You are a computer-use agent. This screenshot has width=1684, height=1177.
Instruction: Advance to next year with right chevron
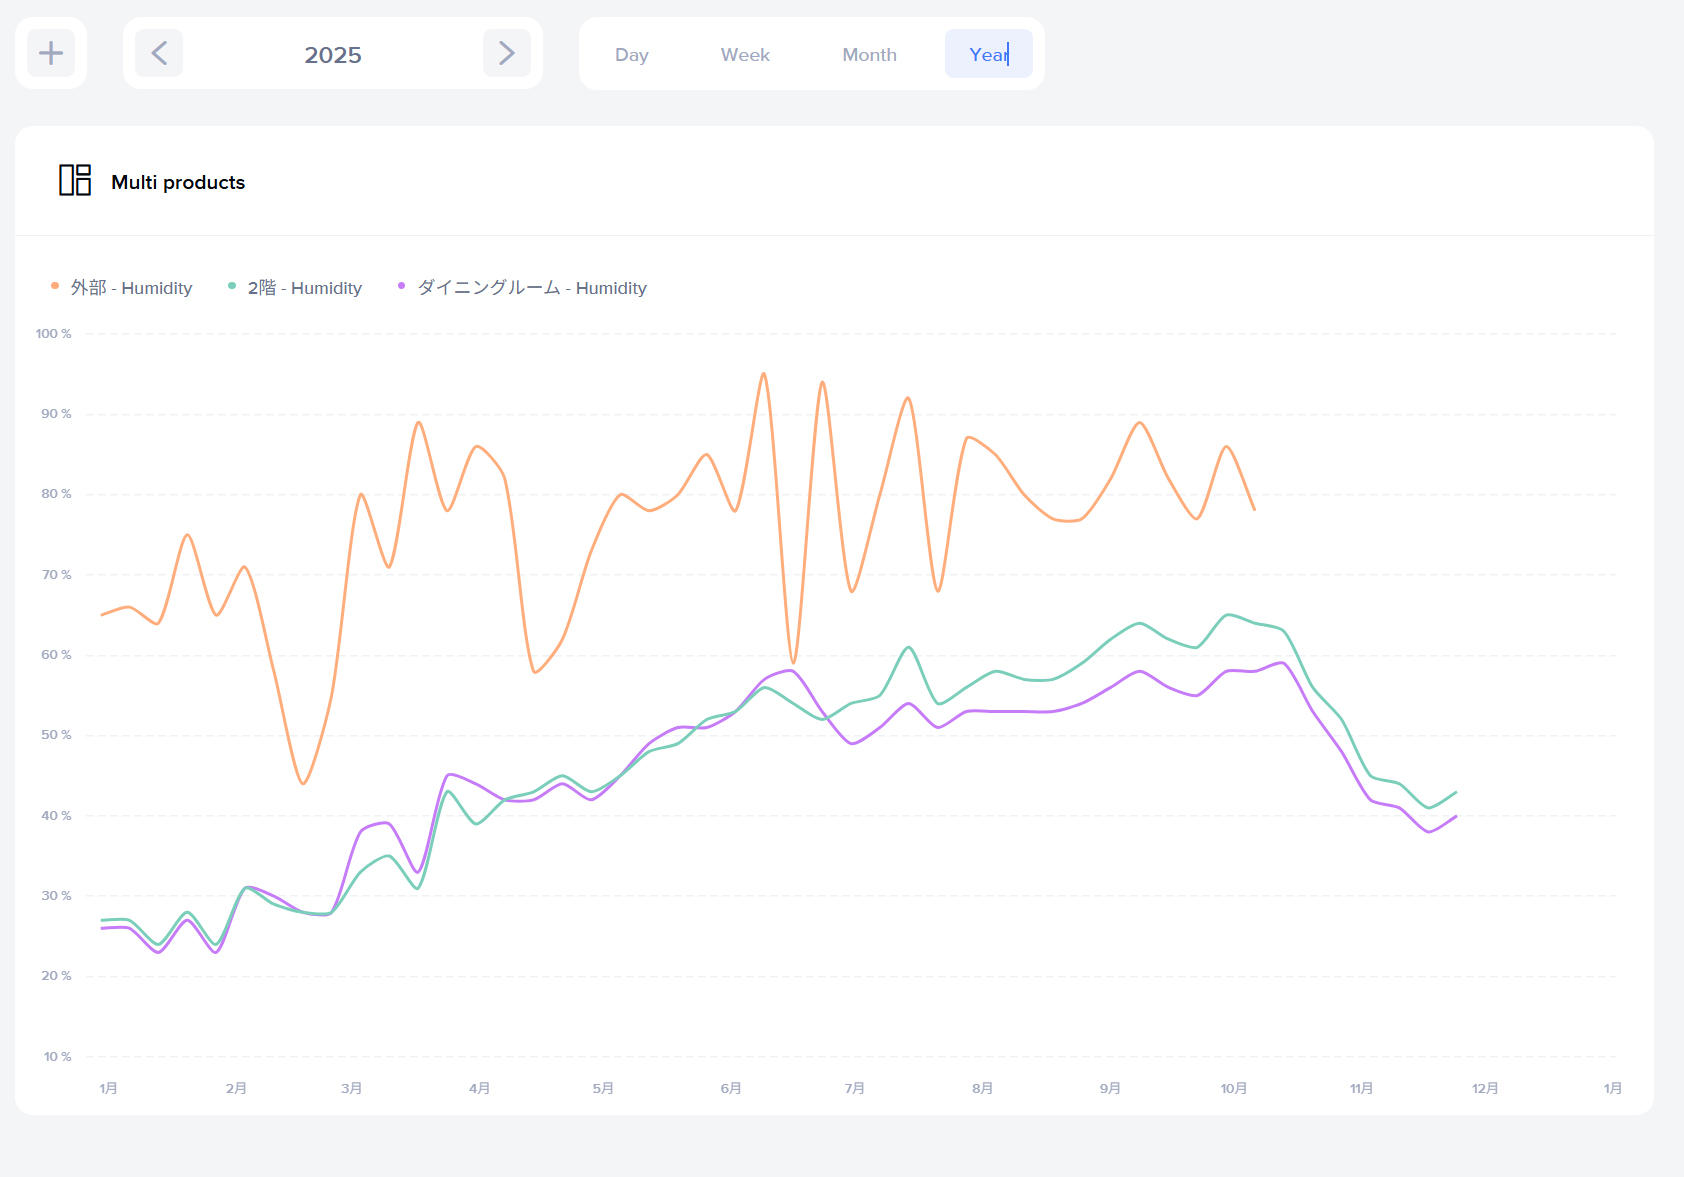tap(506, 53)
